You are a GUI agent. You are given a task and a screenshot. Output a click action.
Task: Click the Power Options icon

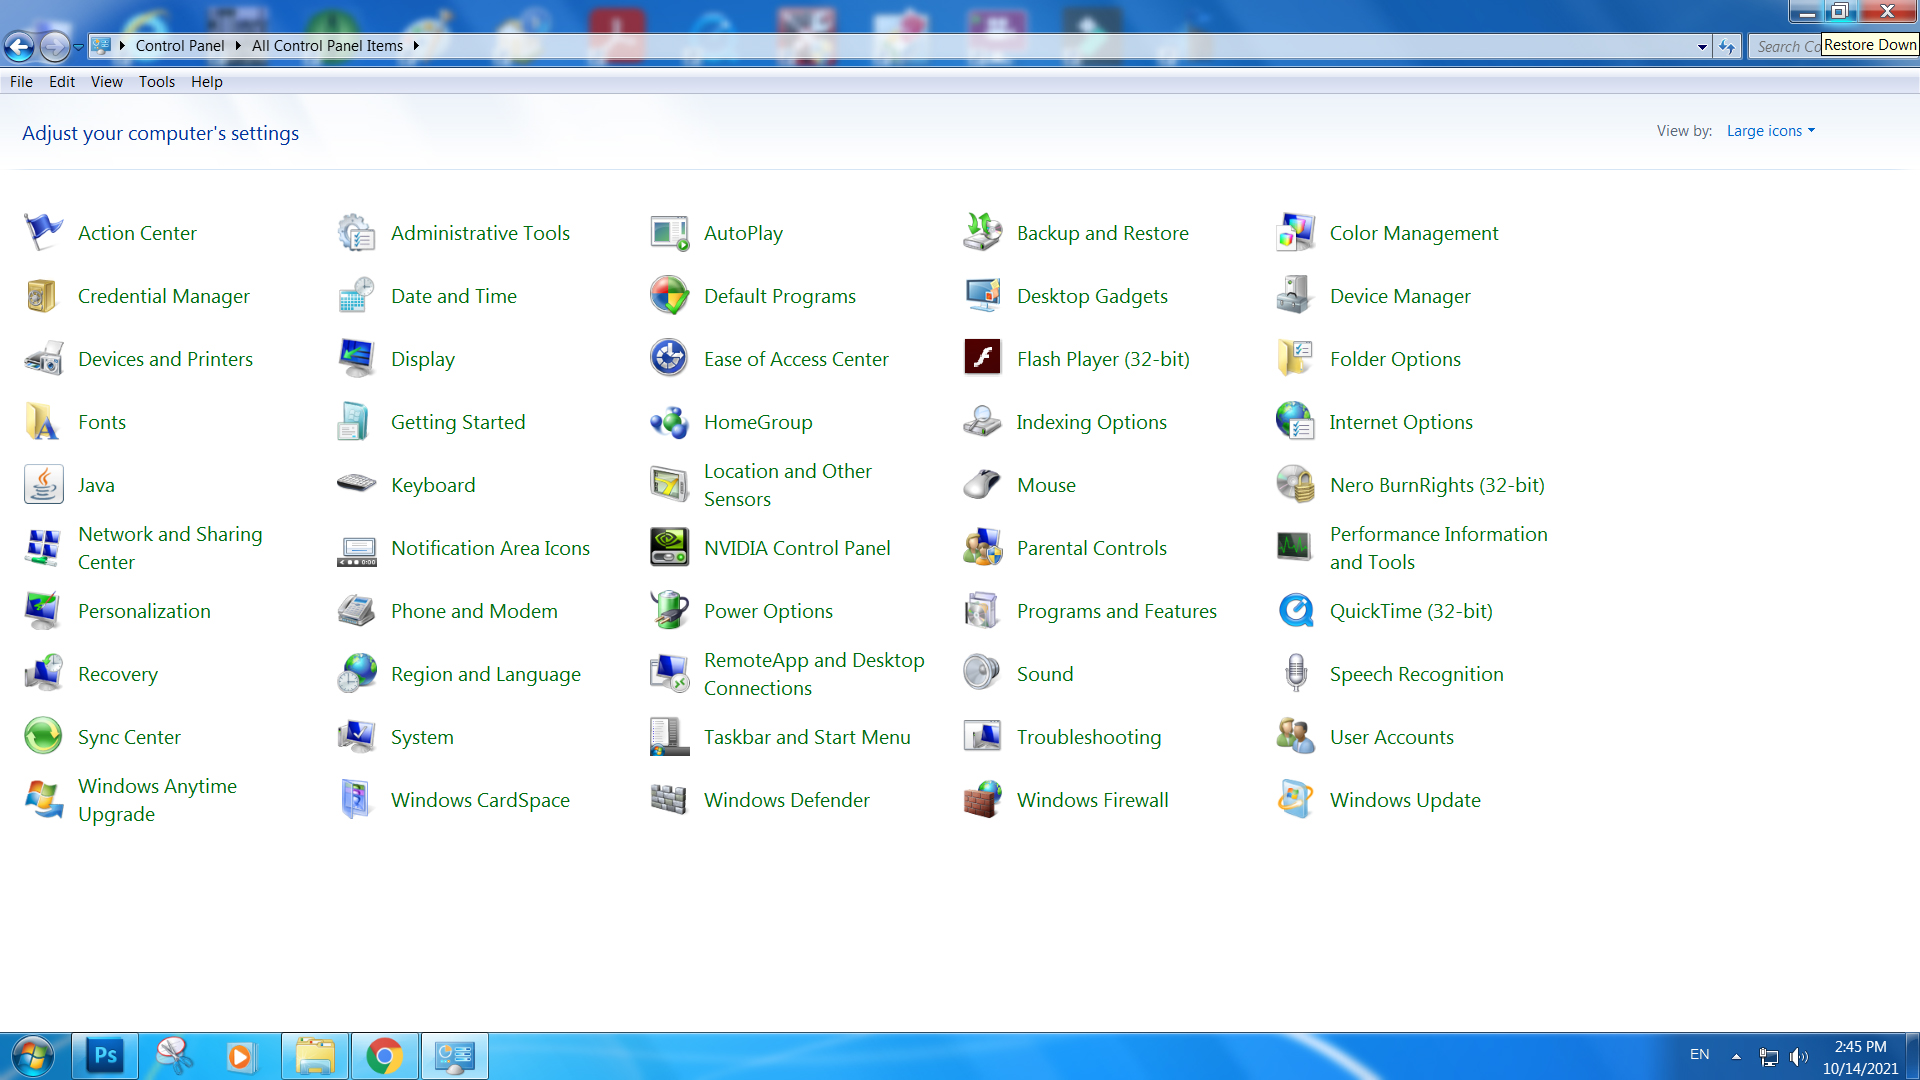click(x=670, y=610)
